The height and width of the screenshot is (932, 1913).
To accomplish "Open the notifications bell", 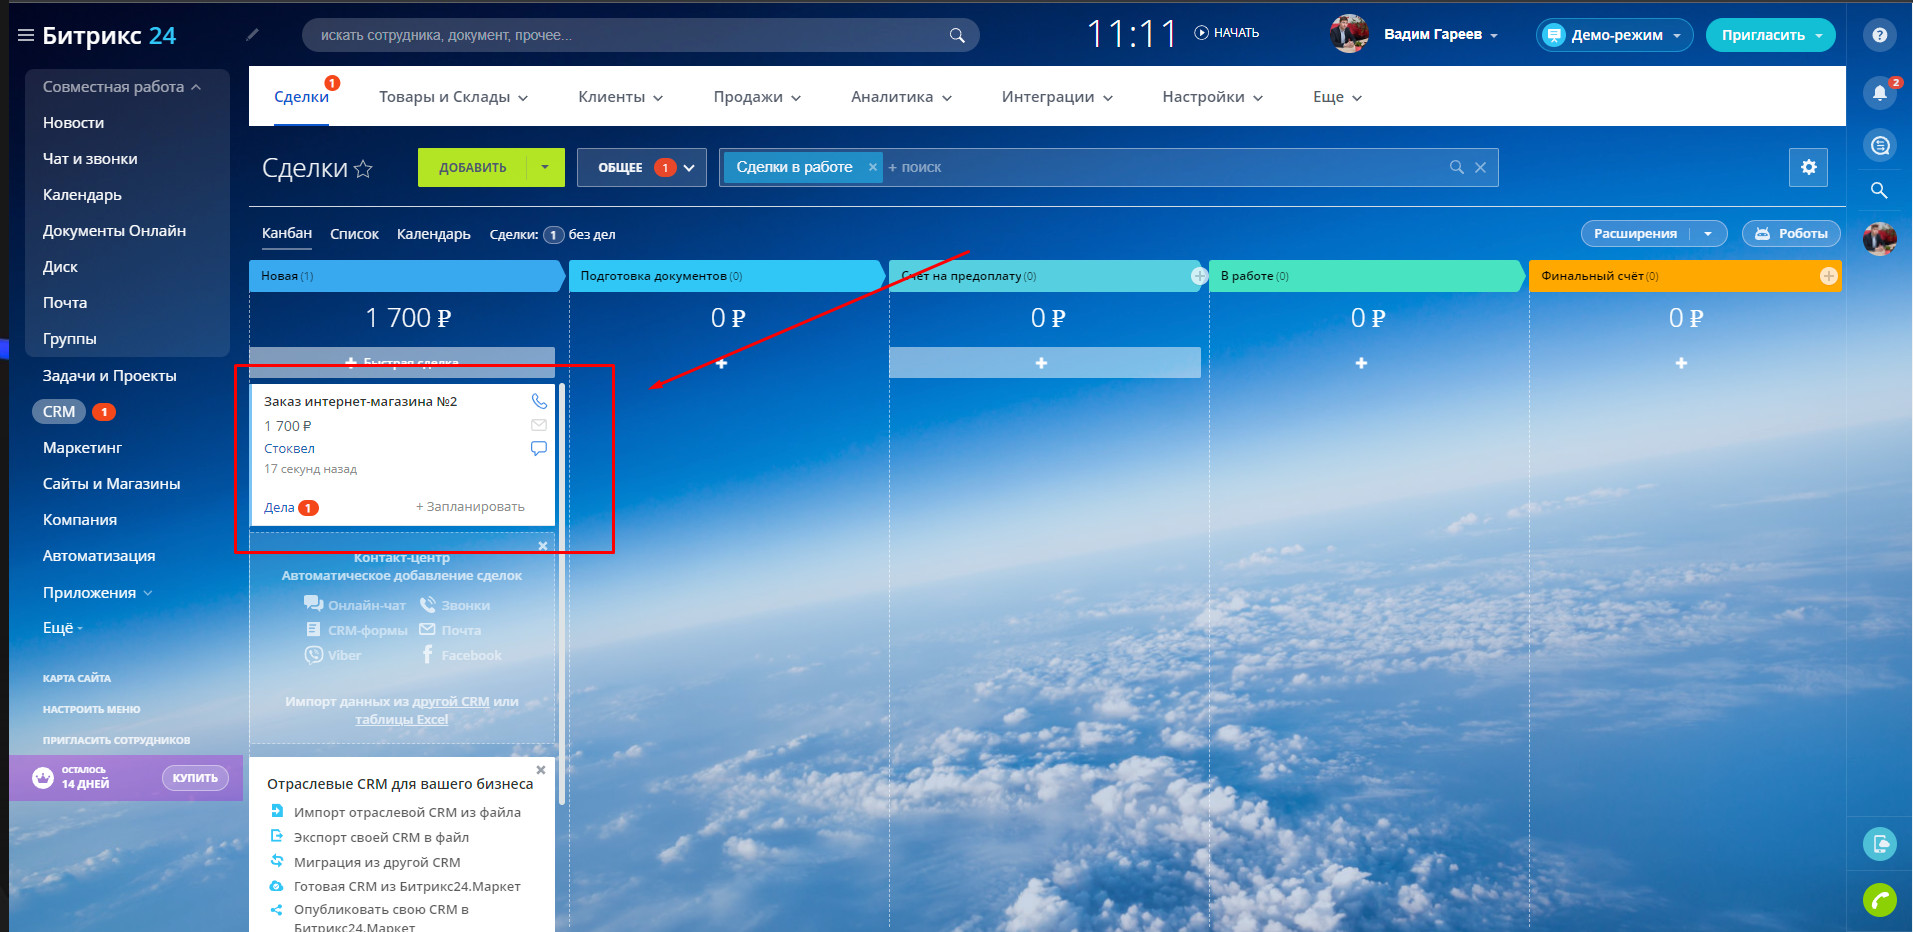I will 1880,93.
